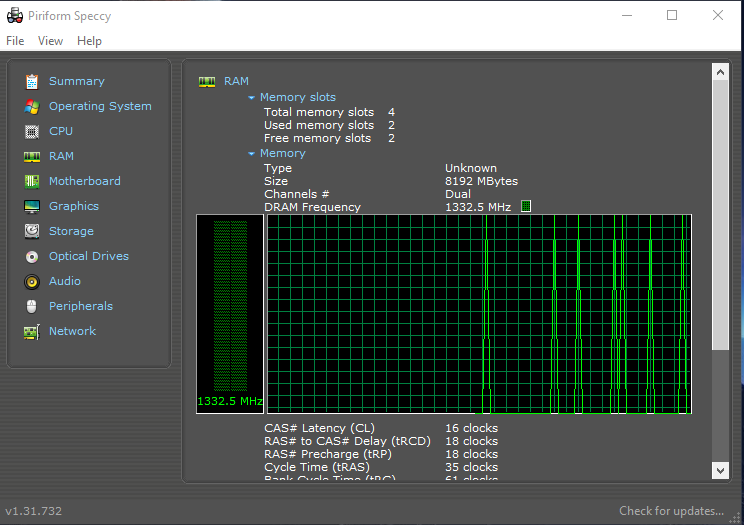Click the Storage hard drive icon
This screenshot has height=525, width=744.
32,231
